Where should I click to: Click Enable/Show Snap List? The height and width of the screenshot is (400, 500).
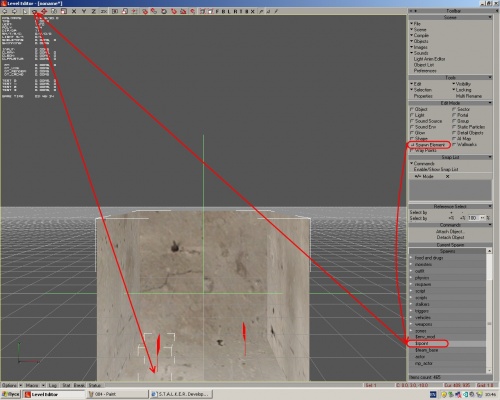click(436, 169)
